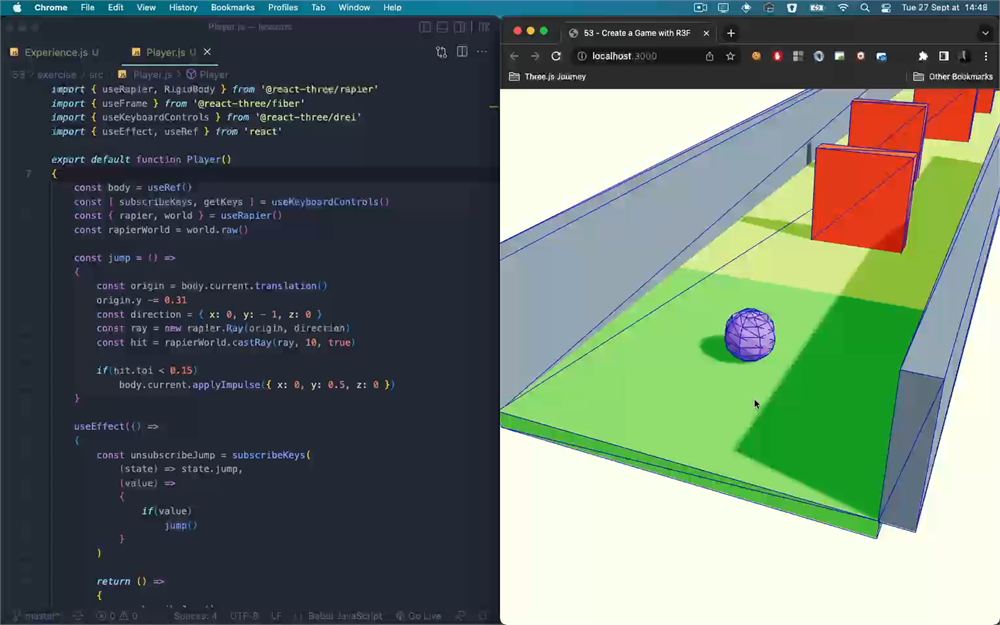Open Chrome application menu in menu bar

[51, 8]
